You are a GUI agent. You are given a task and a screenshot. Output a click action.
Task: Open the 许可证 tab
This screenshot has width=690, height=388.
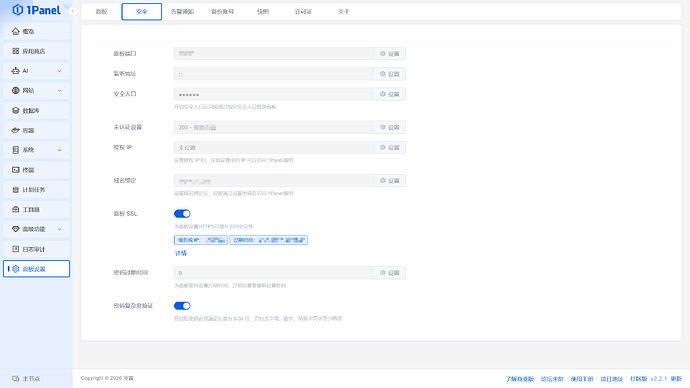click(303, 11)
